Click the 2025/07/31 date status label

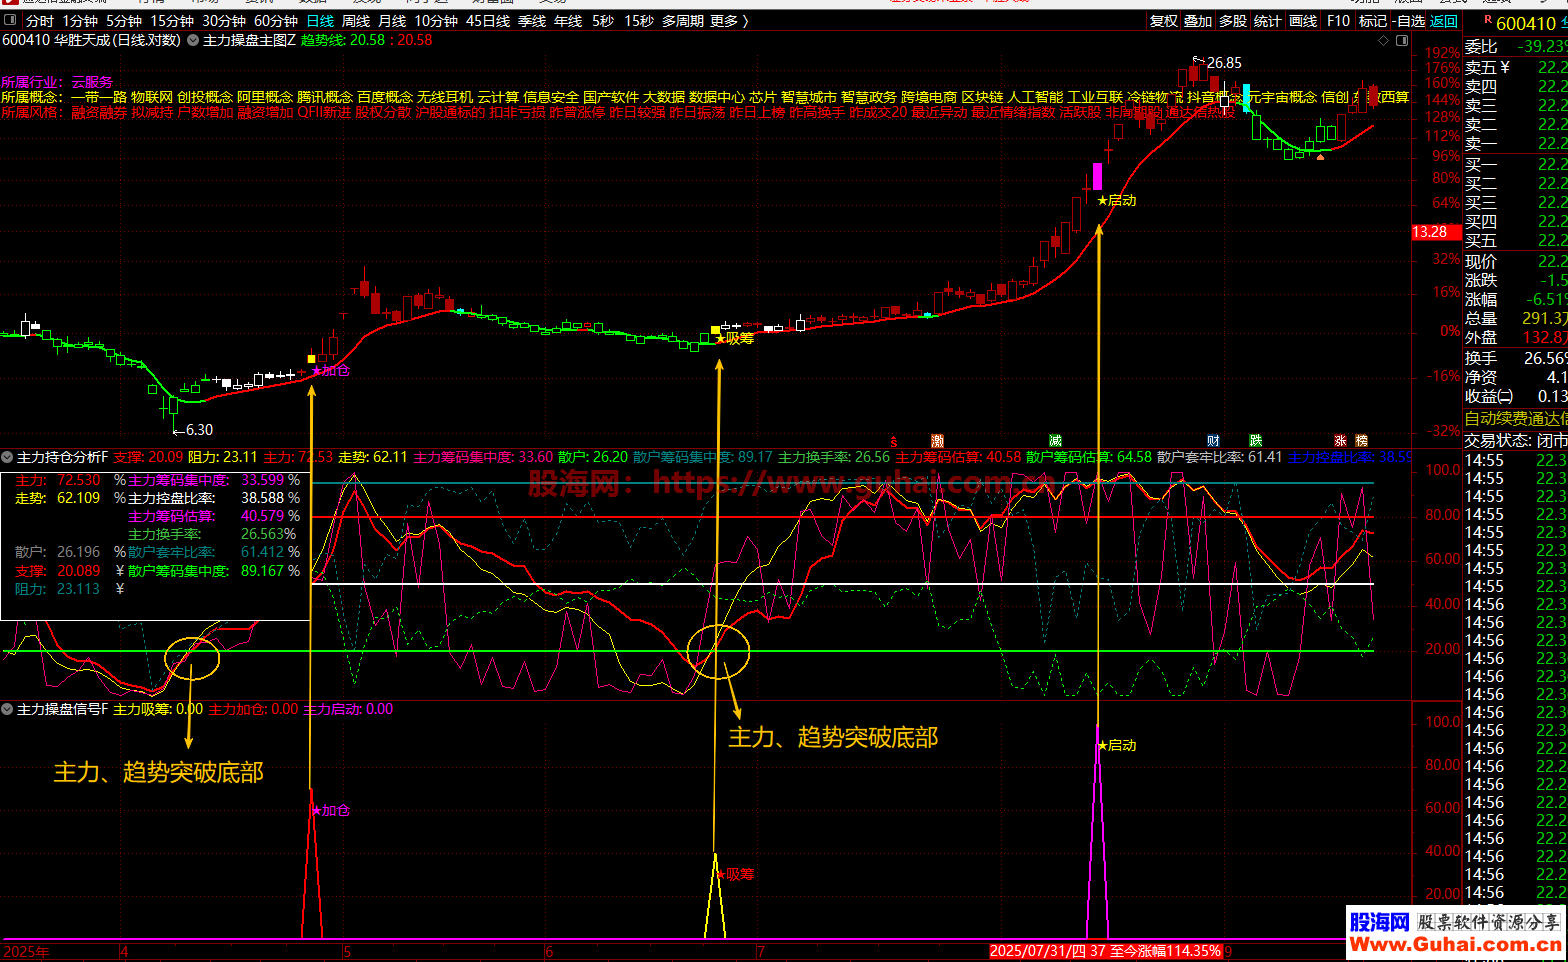pos(1105,951)
